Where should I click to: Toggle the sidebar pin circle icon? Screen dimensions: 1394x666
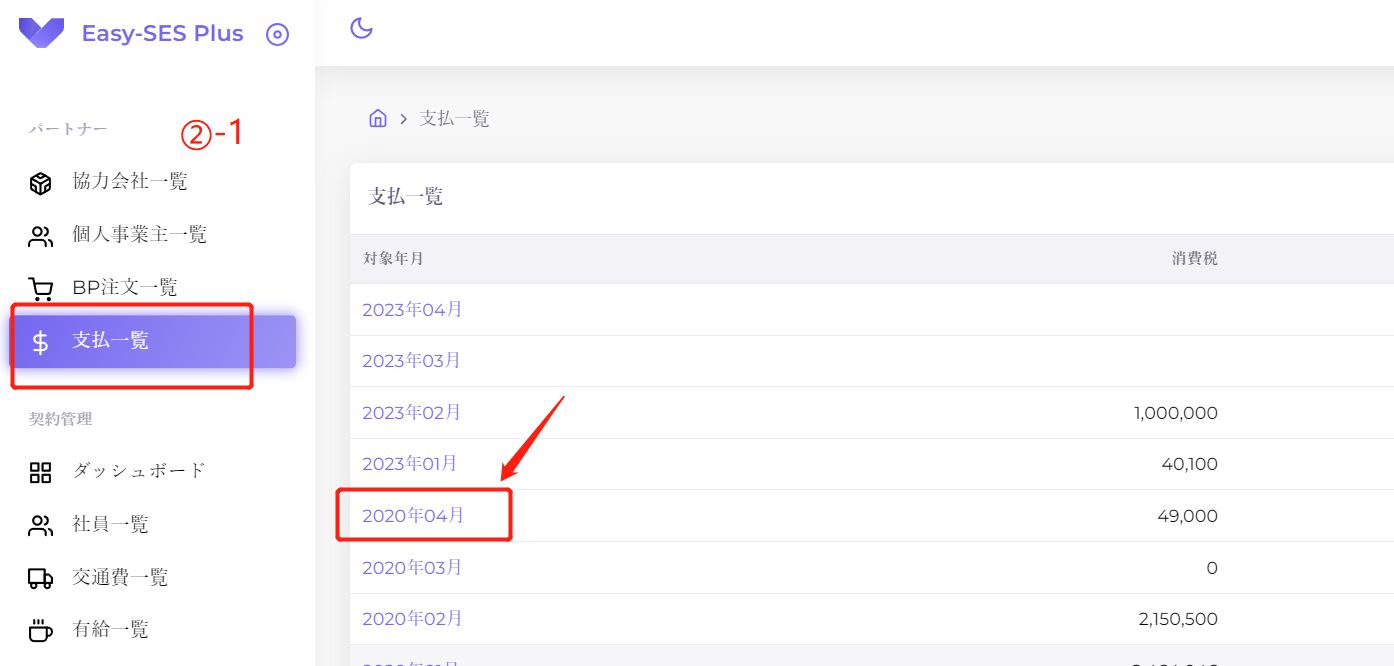tap(277, 35)
